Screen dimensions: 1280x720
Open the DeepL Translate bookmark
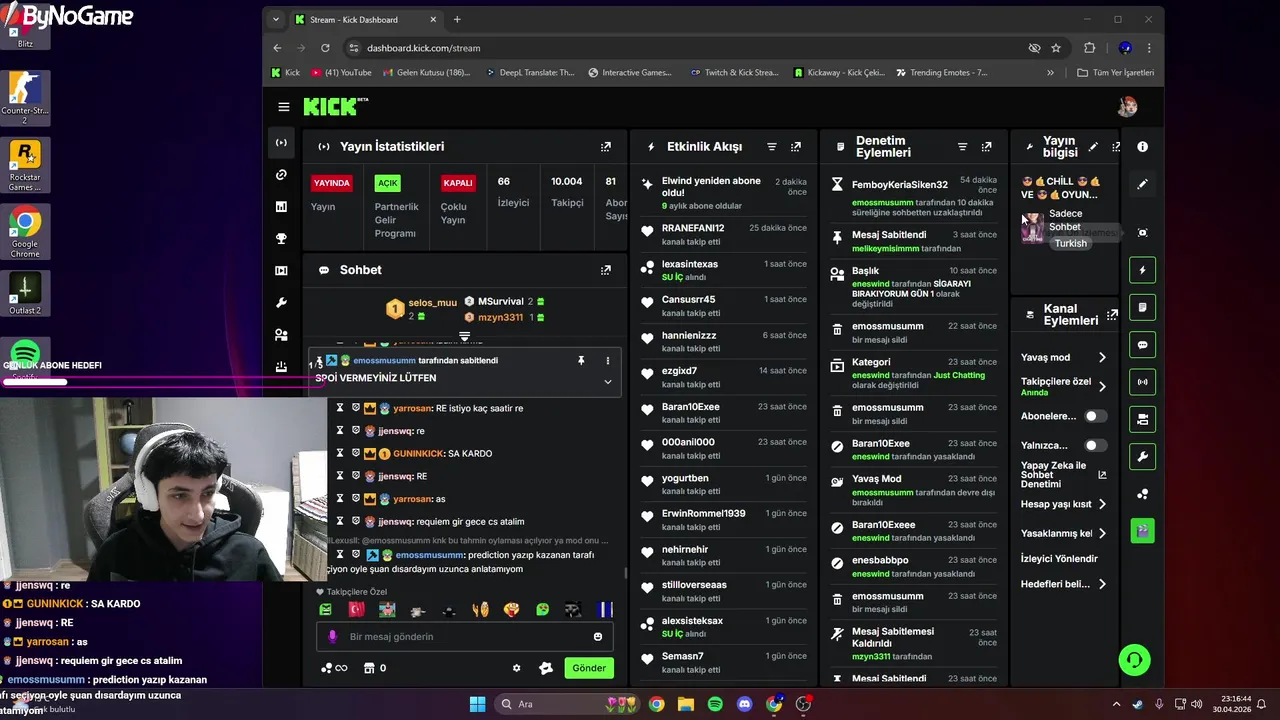(x=530, y=73)
